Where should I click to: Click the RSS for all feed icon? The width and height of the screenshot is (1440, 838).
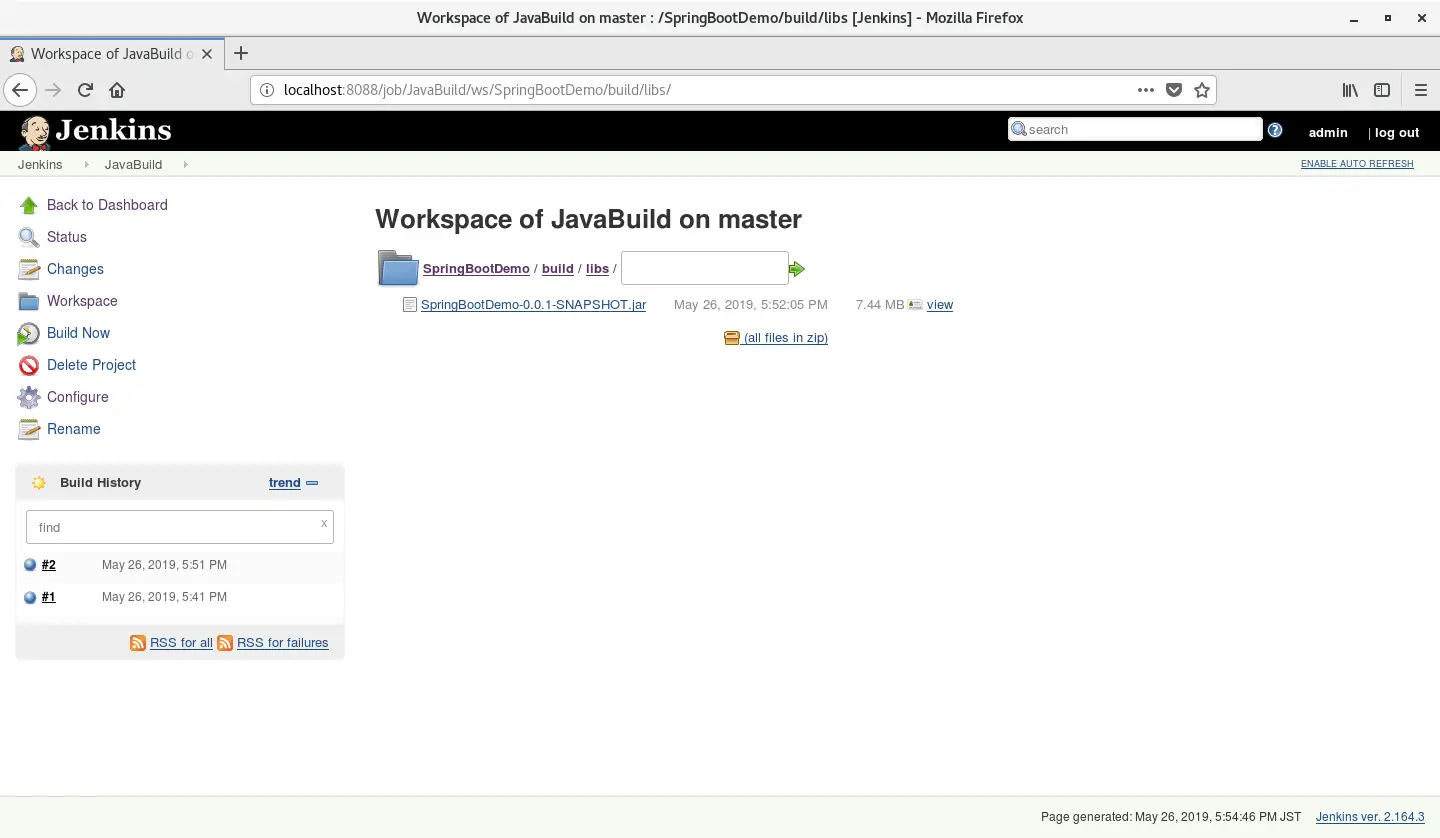tap(138, 643)
